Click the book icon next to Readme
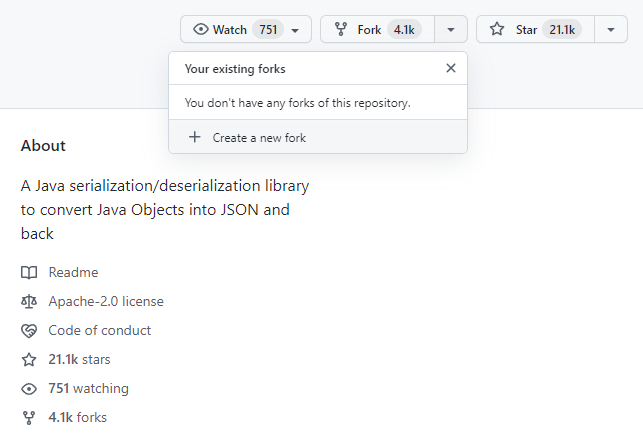 tap(29, 272)
